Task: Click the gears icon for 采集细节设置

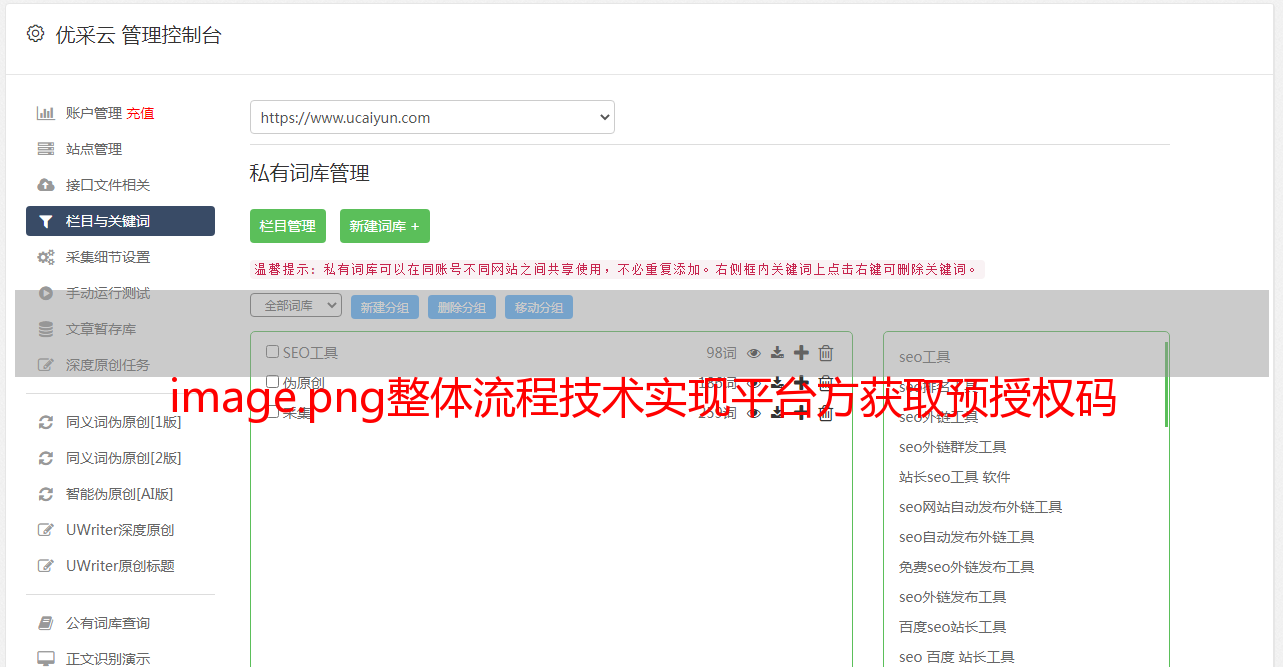Action: (46, 257)
